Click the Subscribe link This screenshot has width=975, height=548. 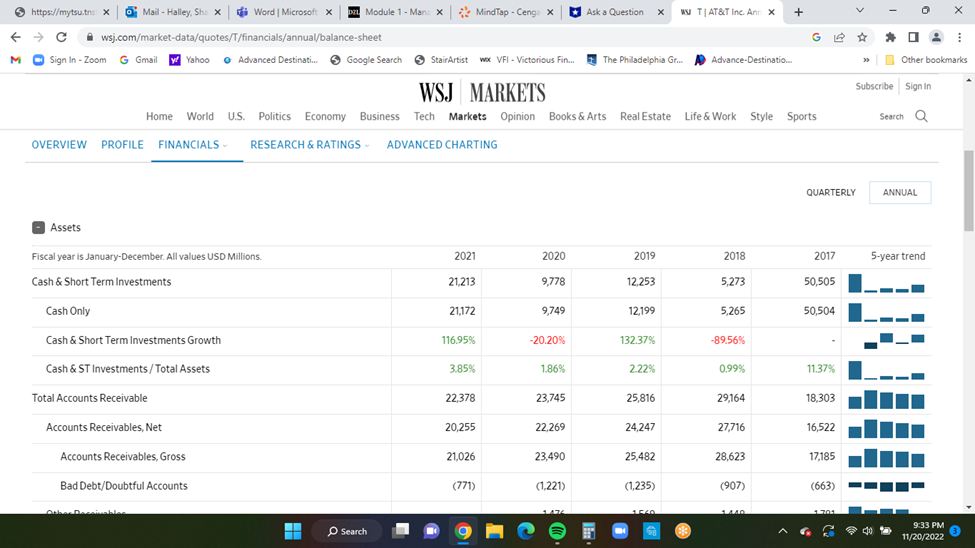point(874,86)
